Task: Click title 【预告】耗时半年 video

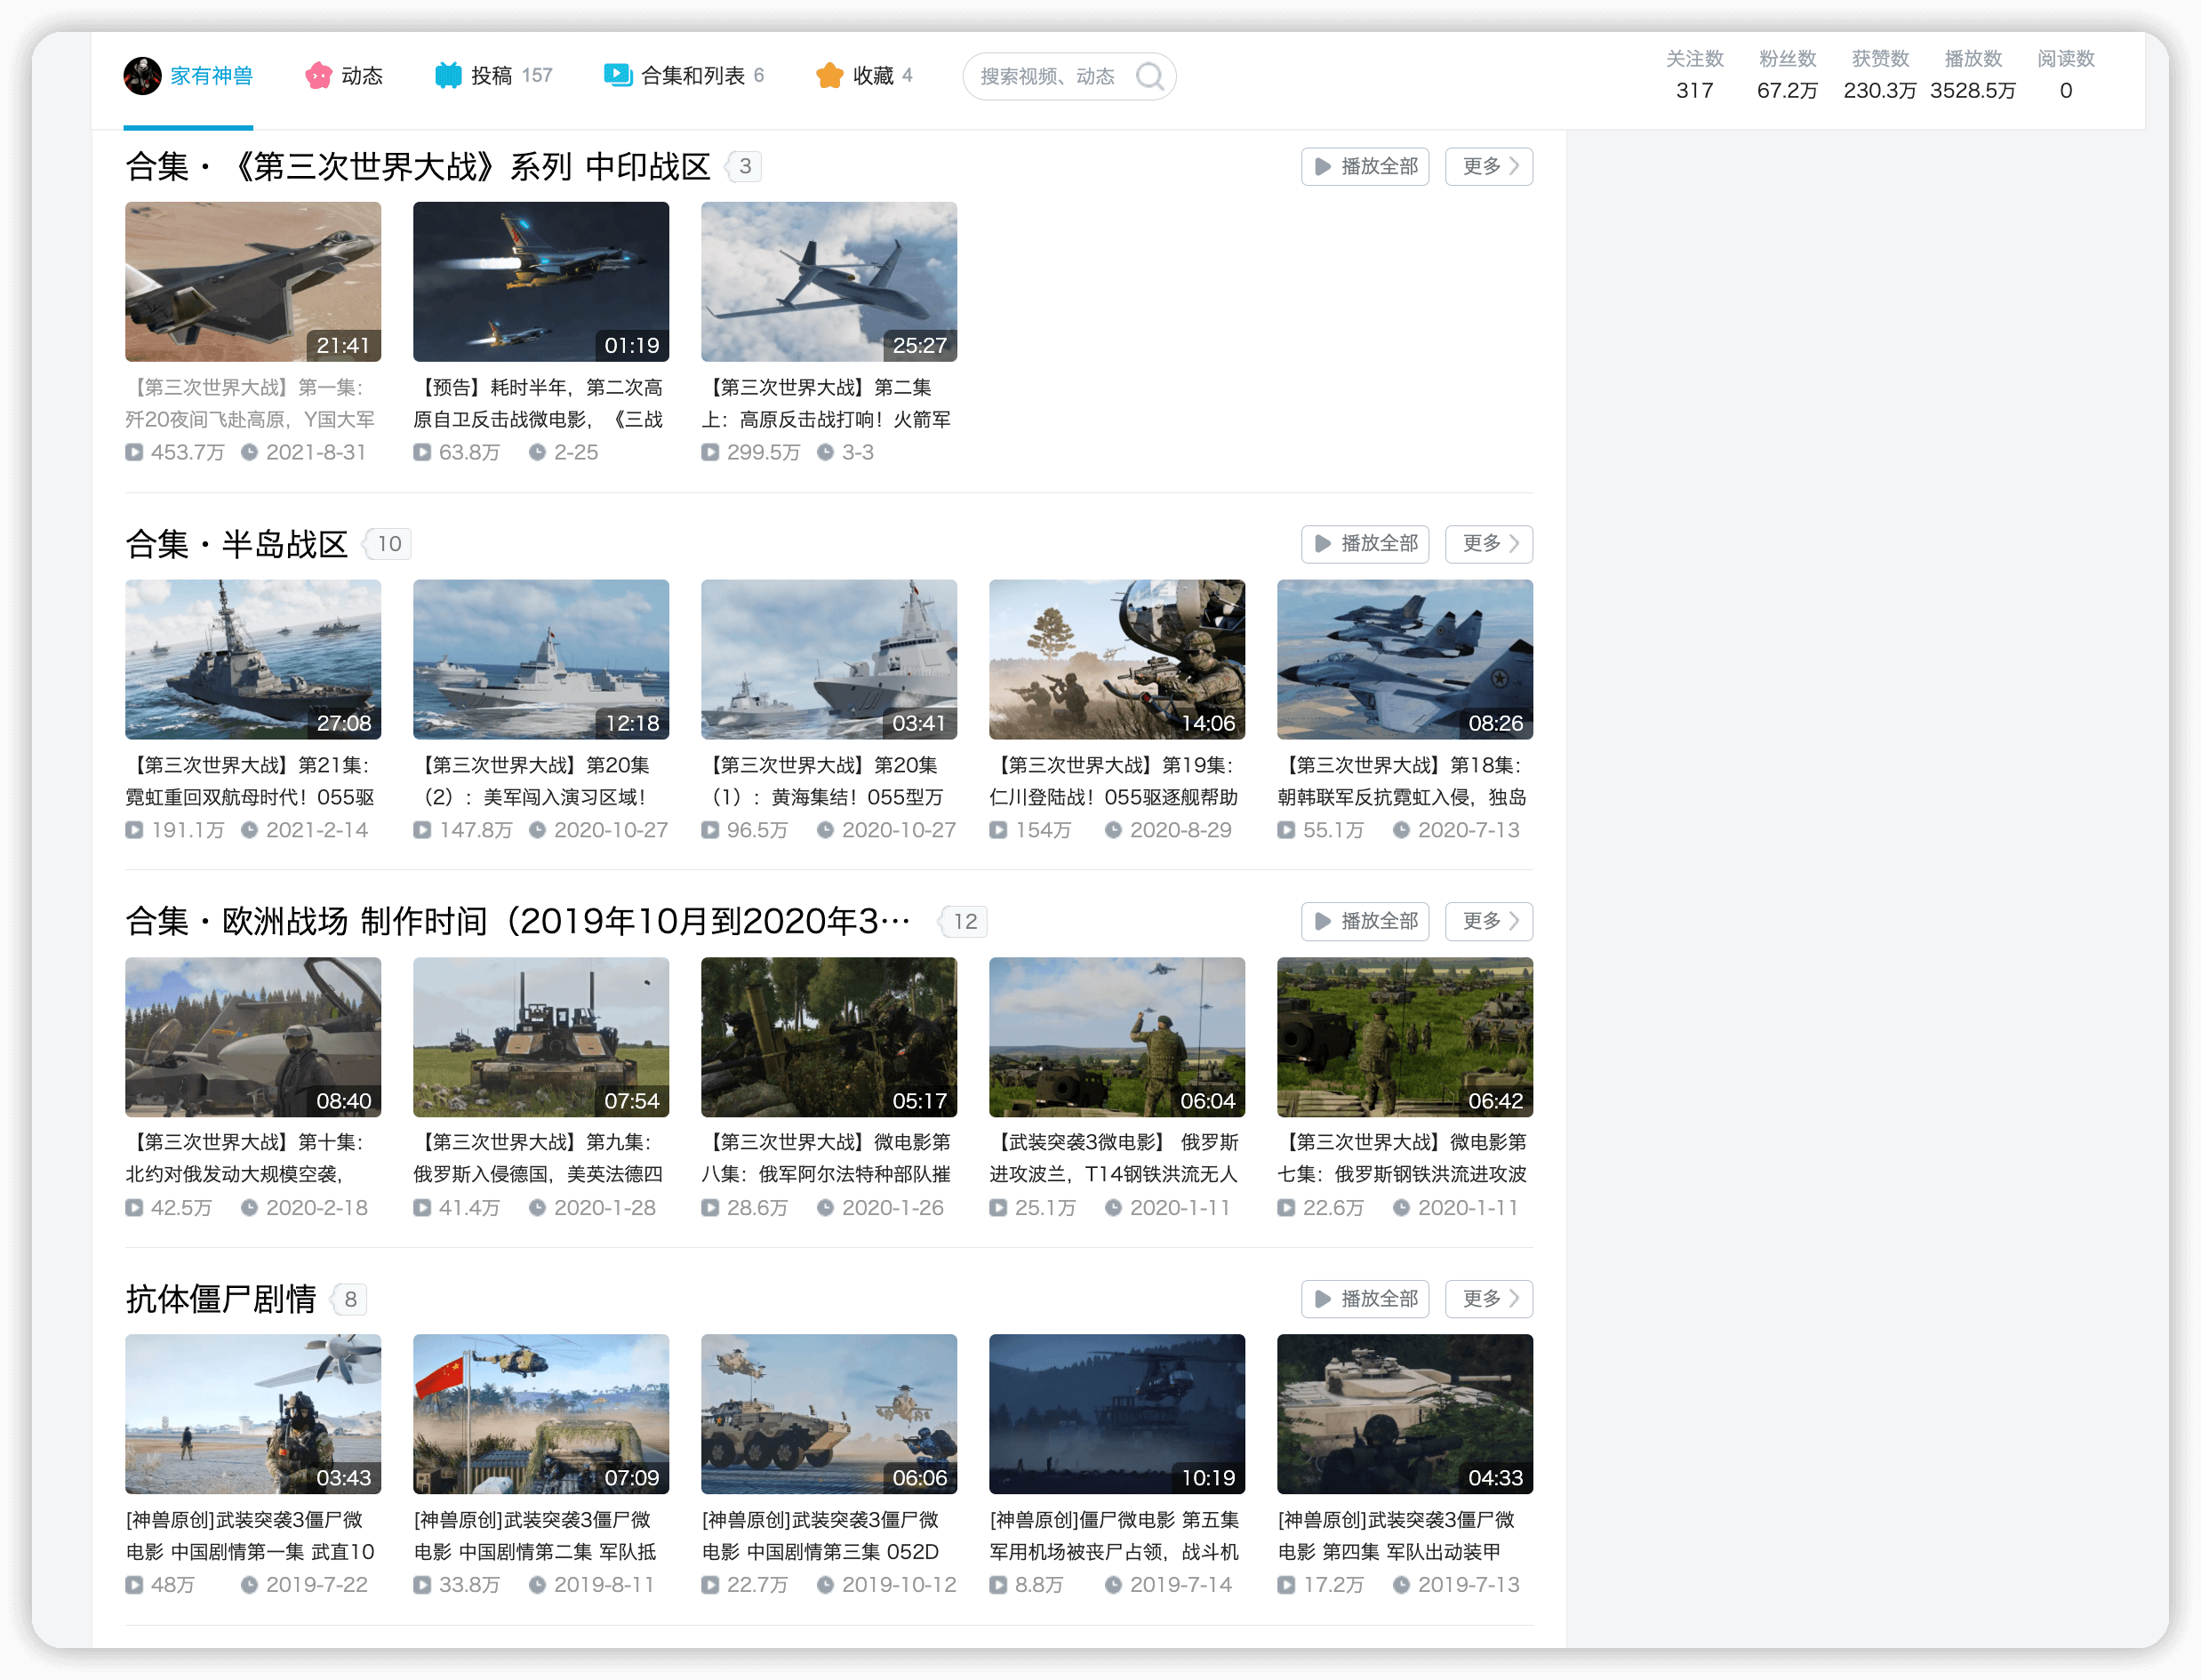Action: [539, 403]
